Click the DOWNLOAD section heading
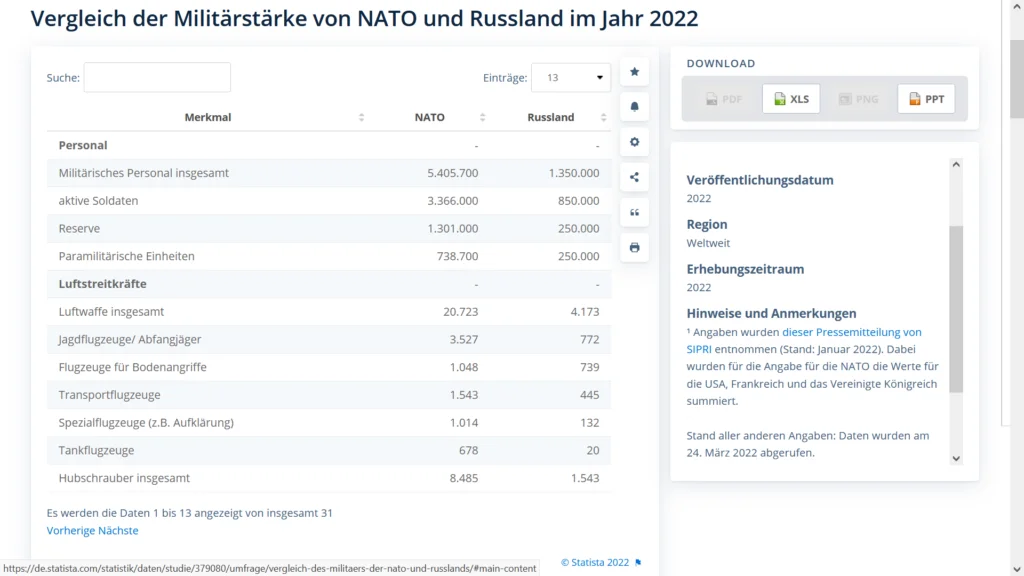The height and width of the screenshot is (576, 1024). pyautogui.click(x=721, y=63)
